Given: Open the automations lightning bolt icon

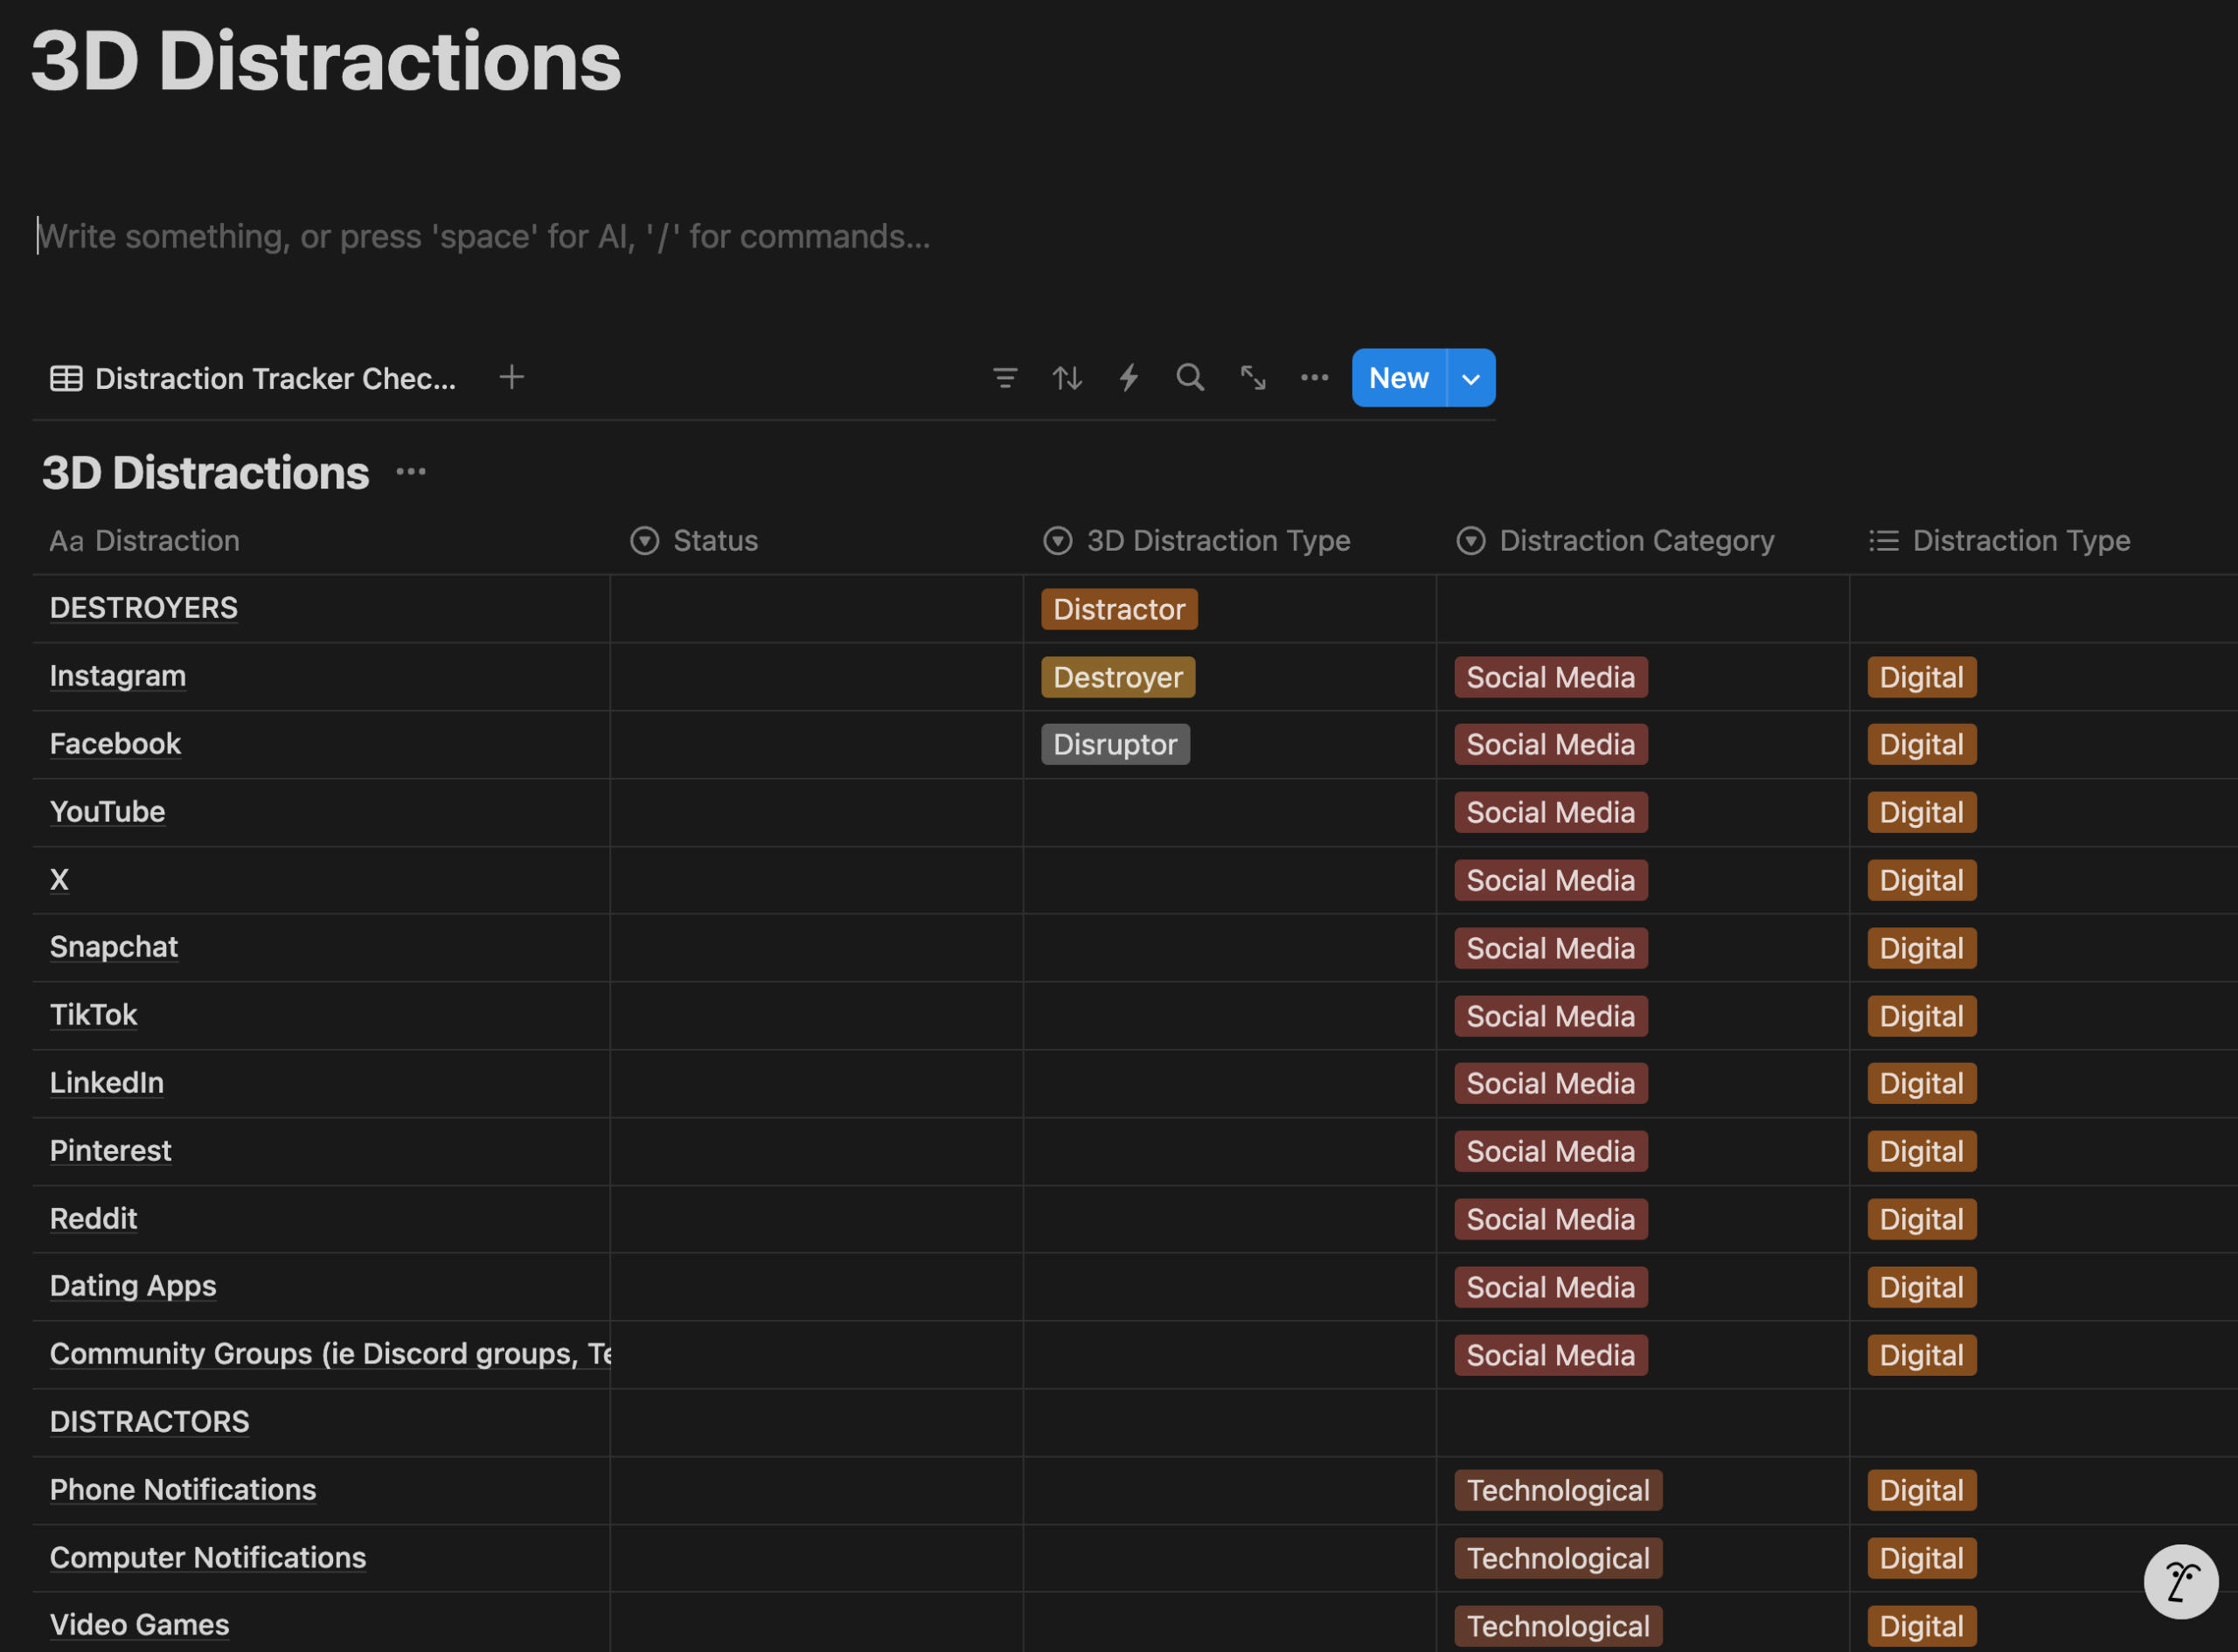Looking at the screenshot, I should point(1128,378).
